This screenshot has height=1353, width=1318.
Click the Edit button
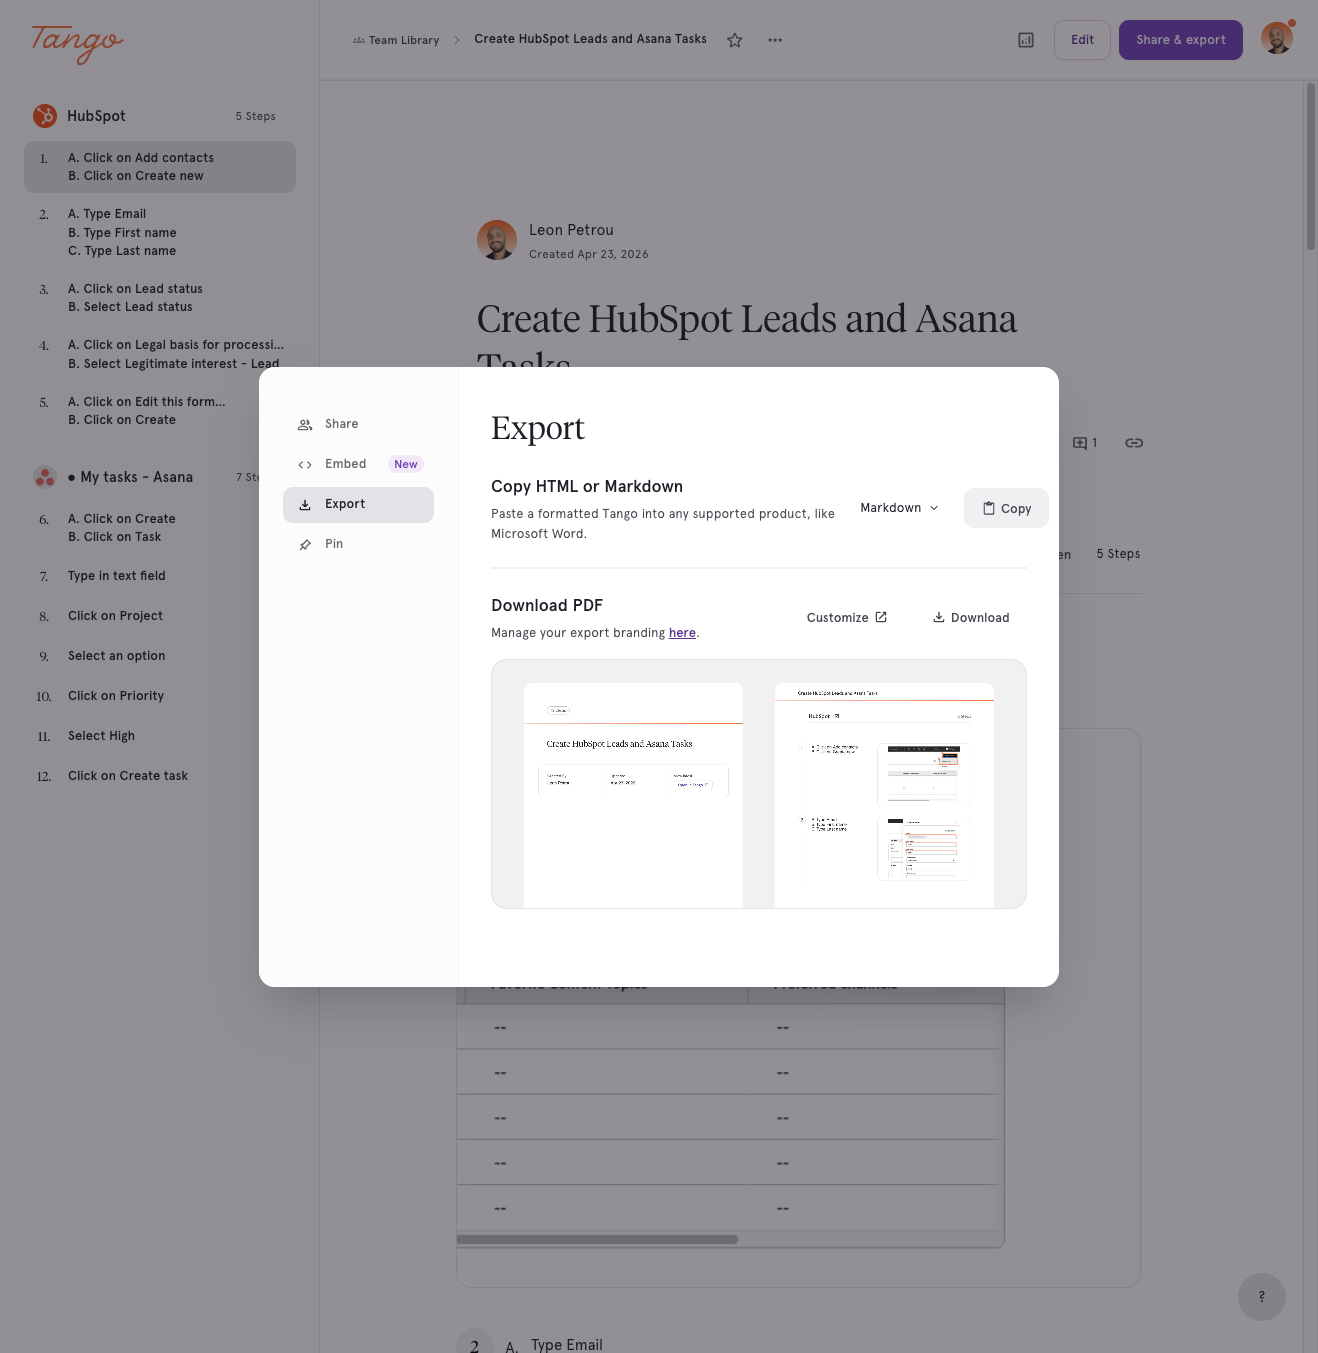coord(1082,40)
